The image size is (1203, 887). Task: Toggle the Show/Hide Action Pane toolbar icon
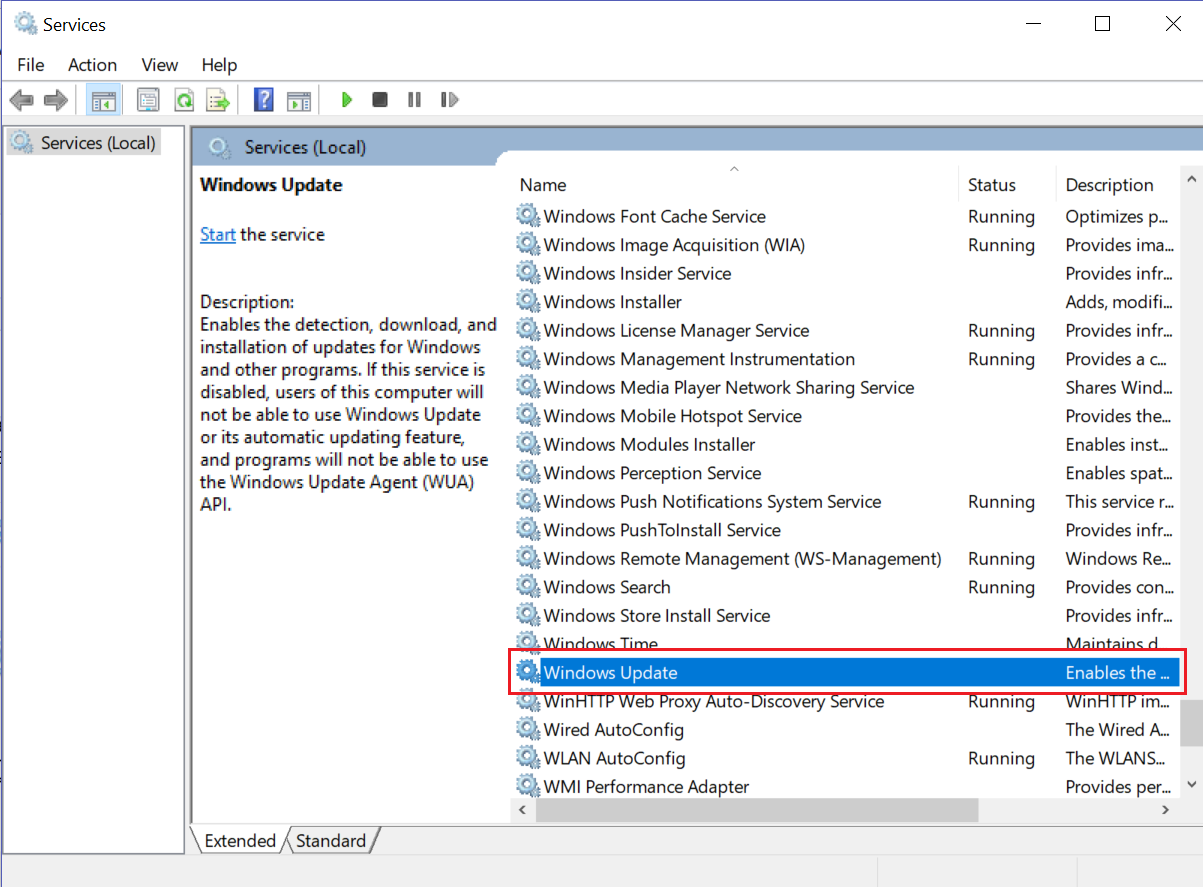point(299,100)
